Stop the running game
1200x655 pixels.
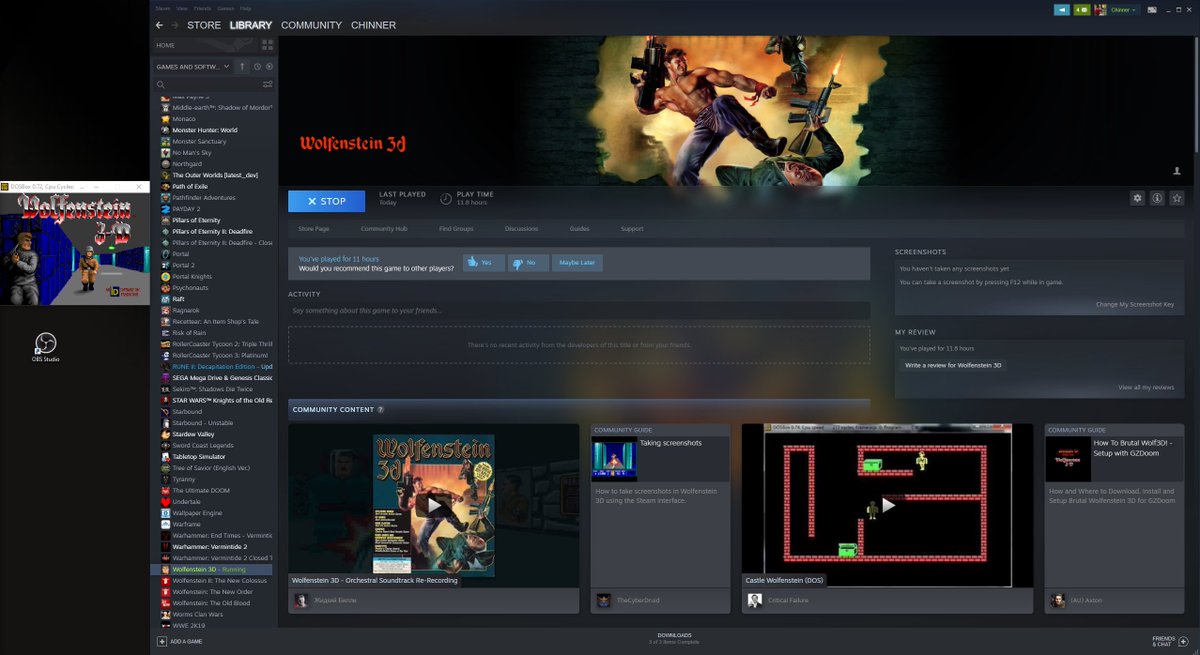tap(326, 201)
